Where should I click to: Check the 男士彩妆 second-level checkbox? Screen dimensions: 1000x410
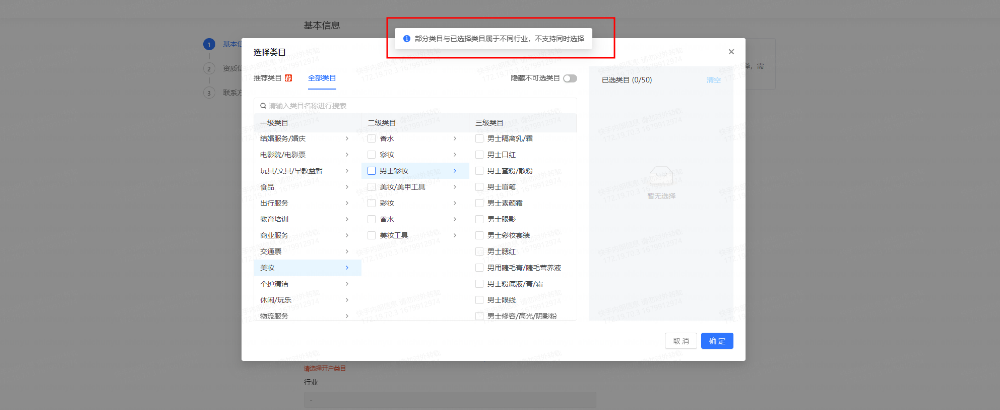pos(372,171)
